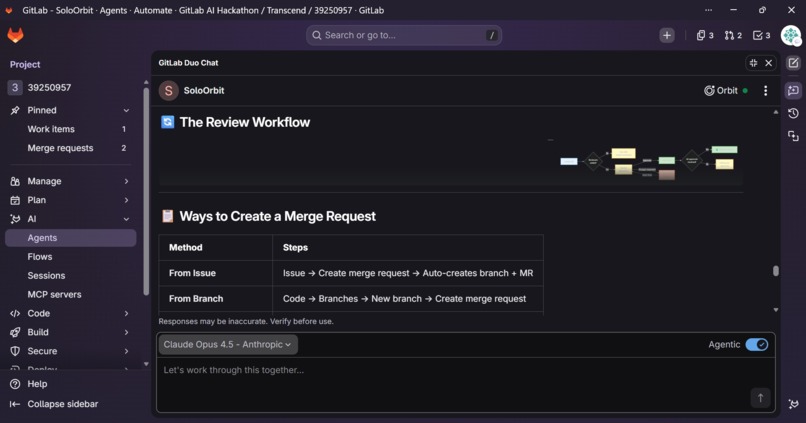
Task: Open the user avatar menu
Action: [x=791, y=35]
